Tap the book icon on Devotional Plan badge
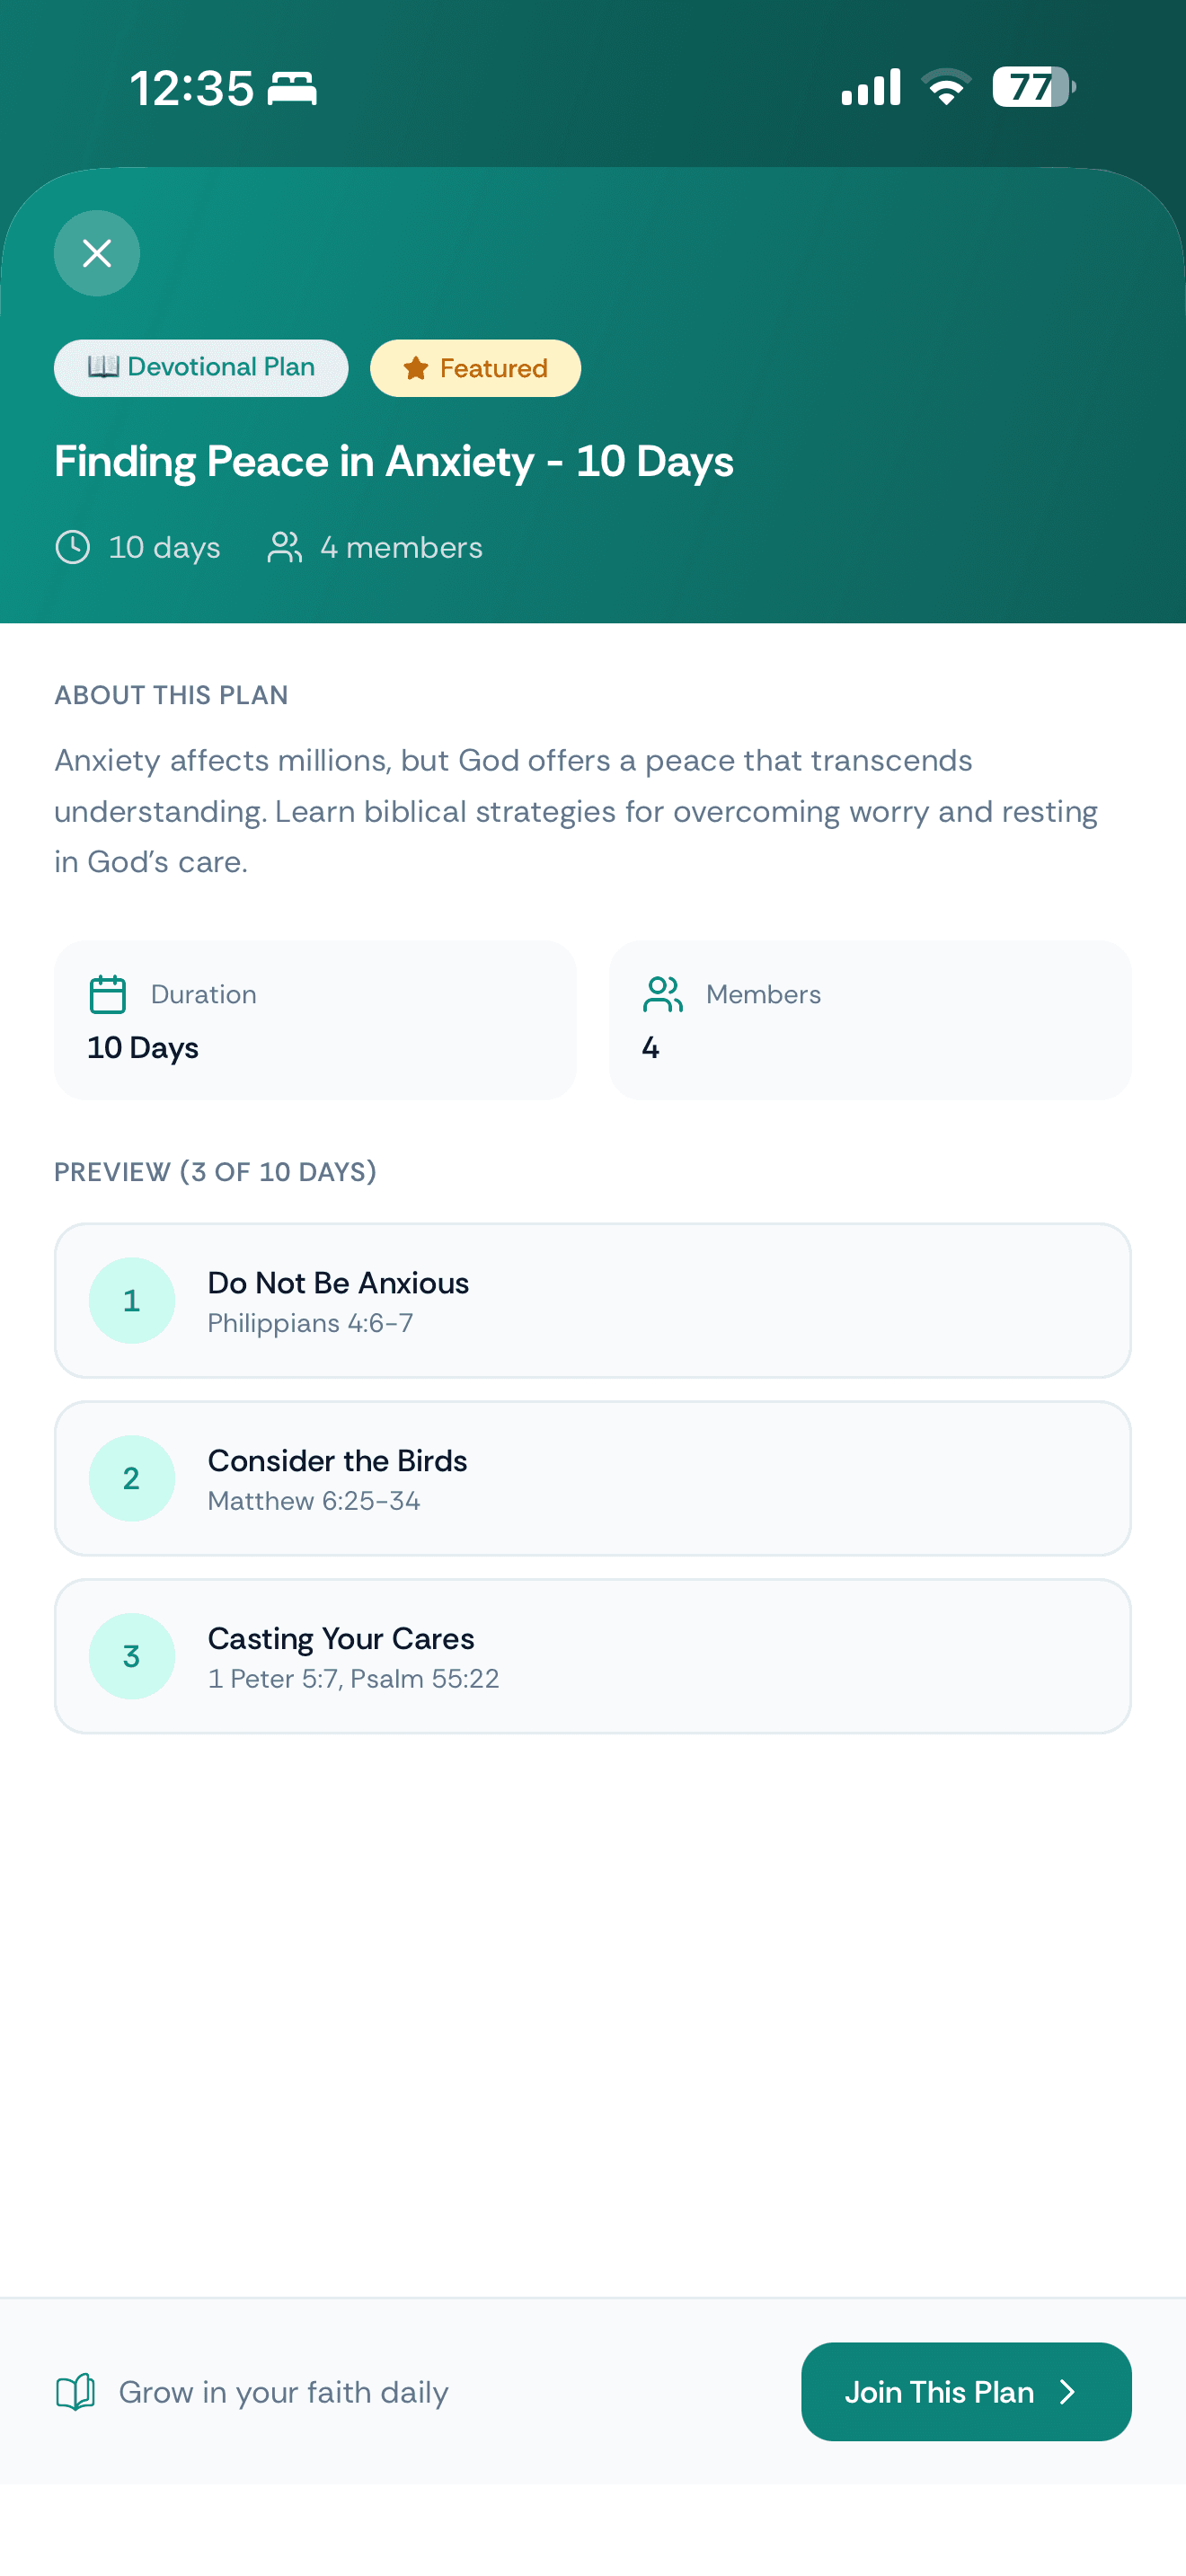This screenshot has width=1186, height=2576. coord(104,367)
